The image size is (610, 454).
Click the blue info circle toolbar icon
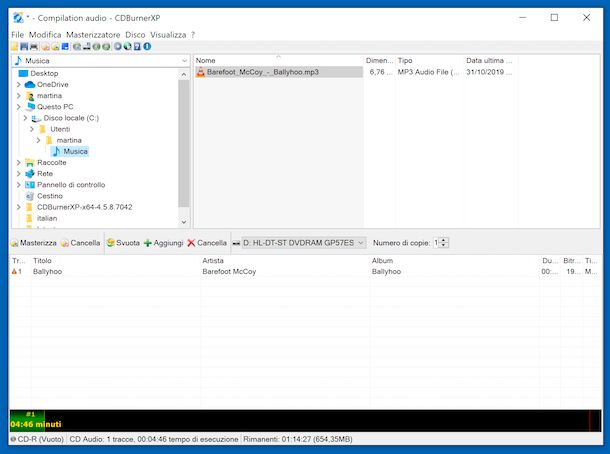[x=147, y=47]
